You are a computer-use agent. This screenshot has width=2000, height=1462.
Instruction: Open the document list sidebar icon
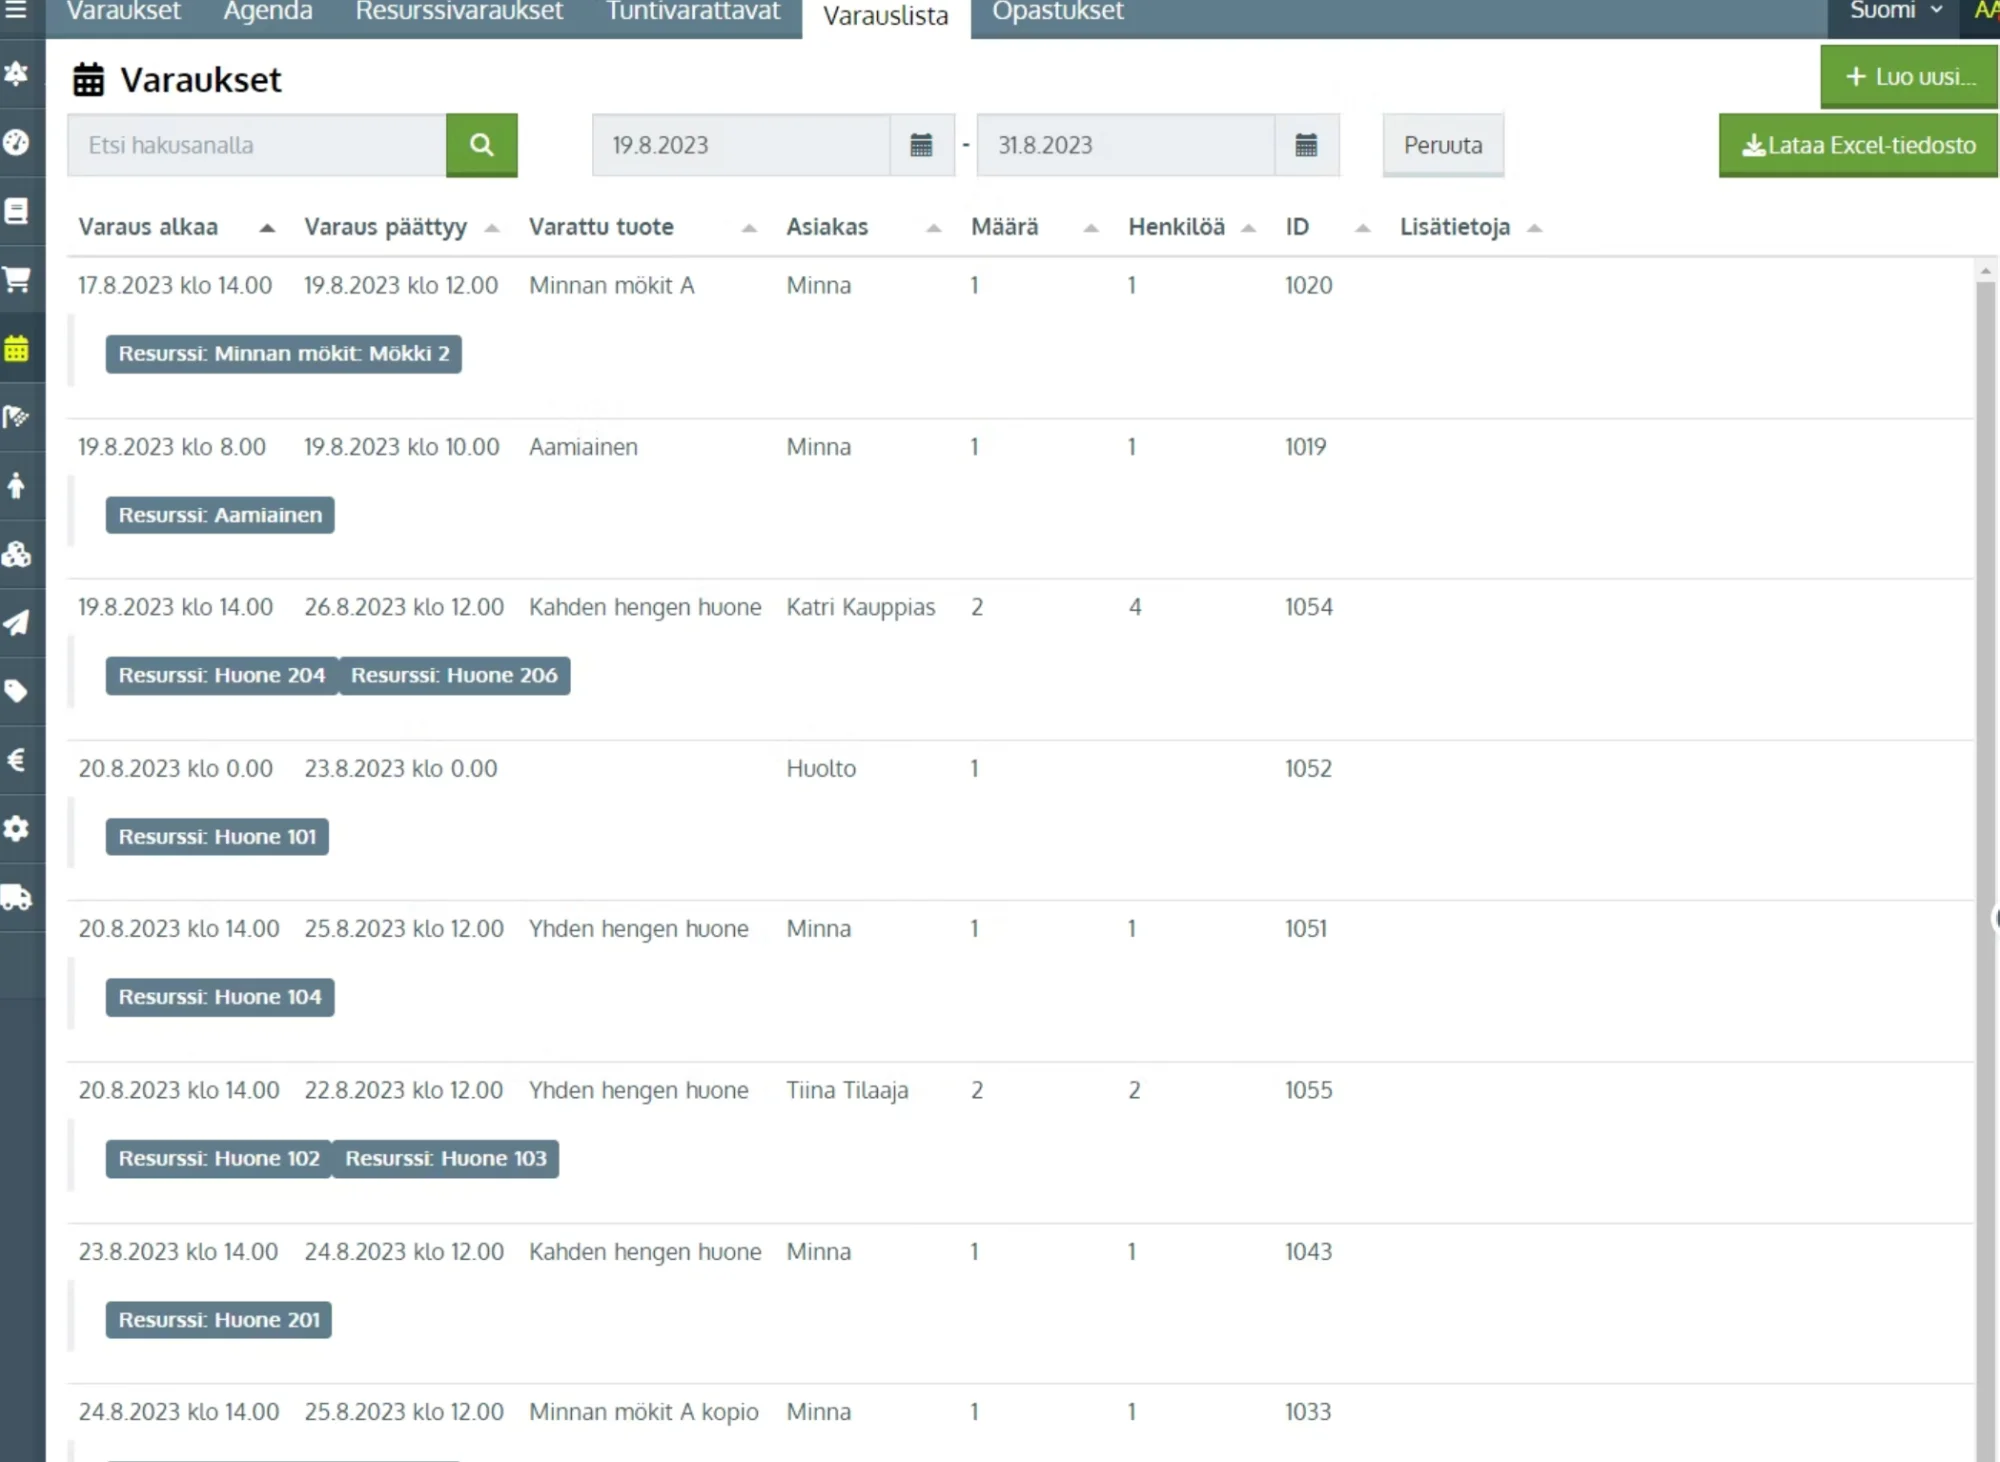(16, 211)
